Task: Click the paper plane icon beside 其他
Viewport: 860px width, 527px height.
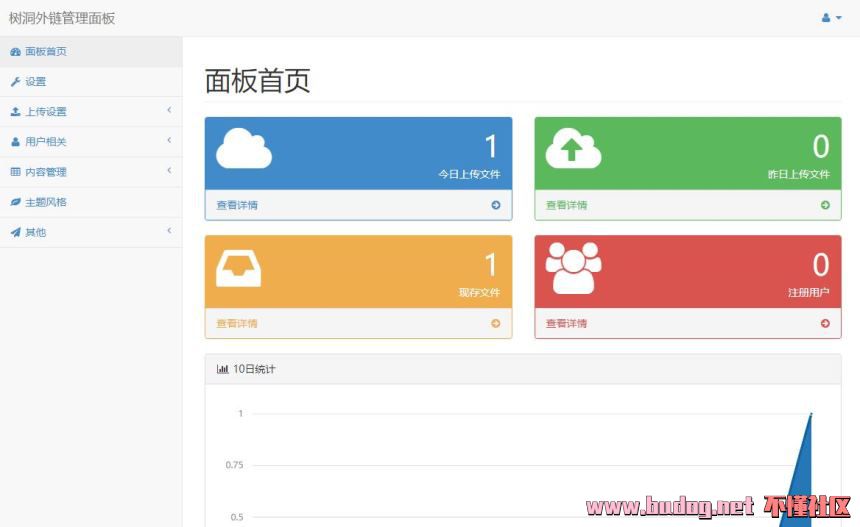Action: 15,232
